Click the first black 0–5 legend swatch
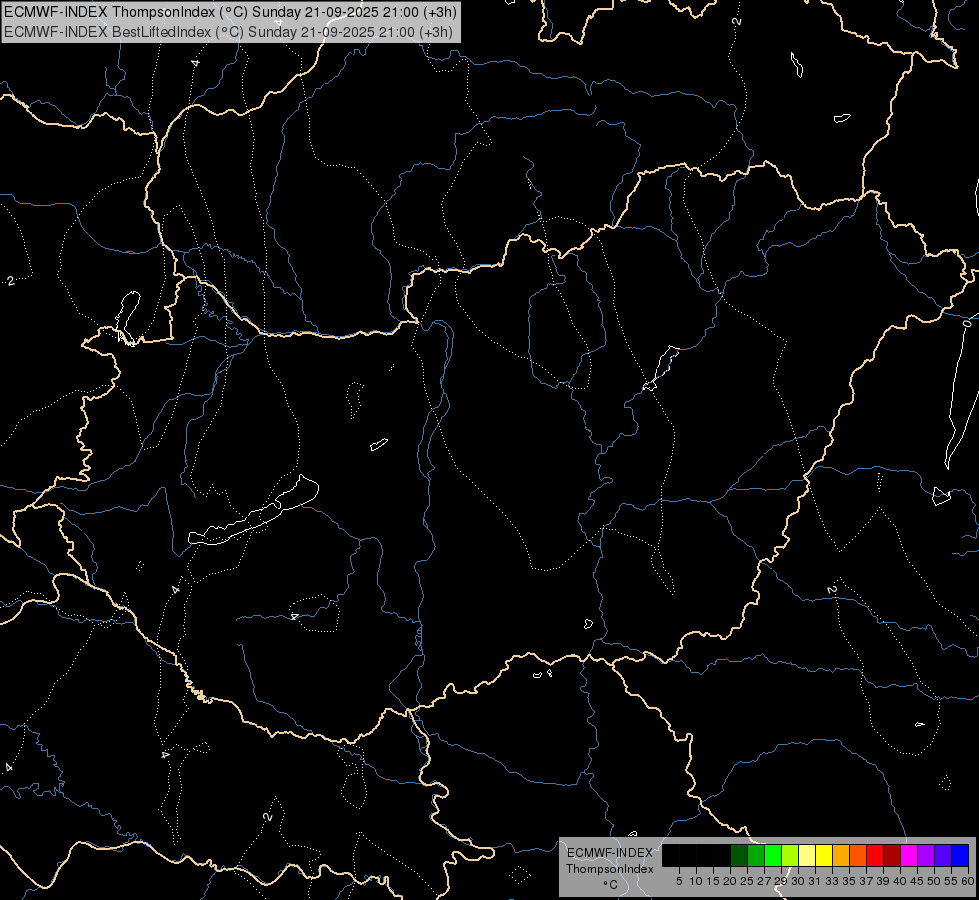This screenshot has height=900, width=979. click(x=670, y=855)
